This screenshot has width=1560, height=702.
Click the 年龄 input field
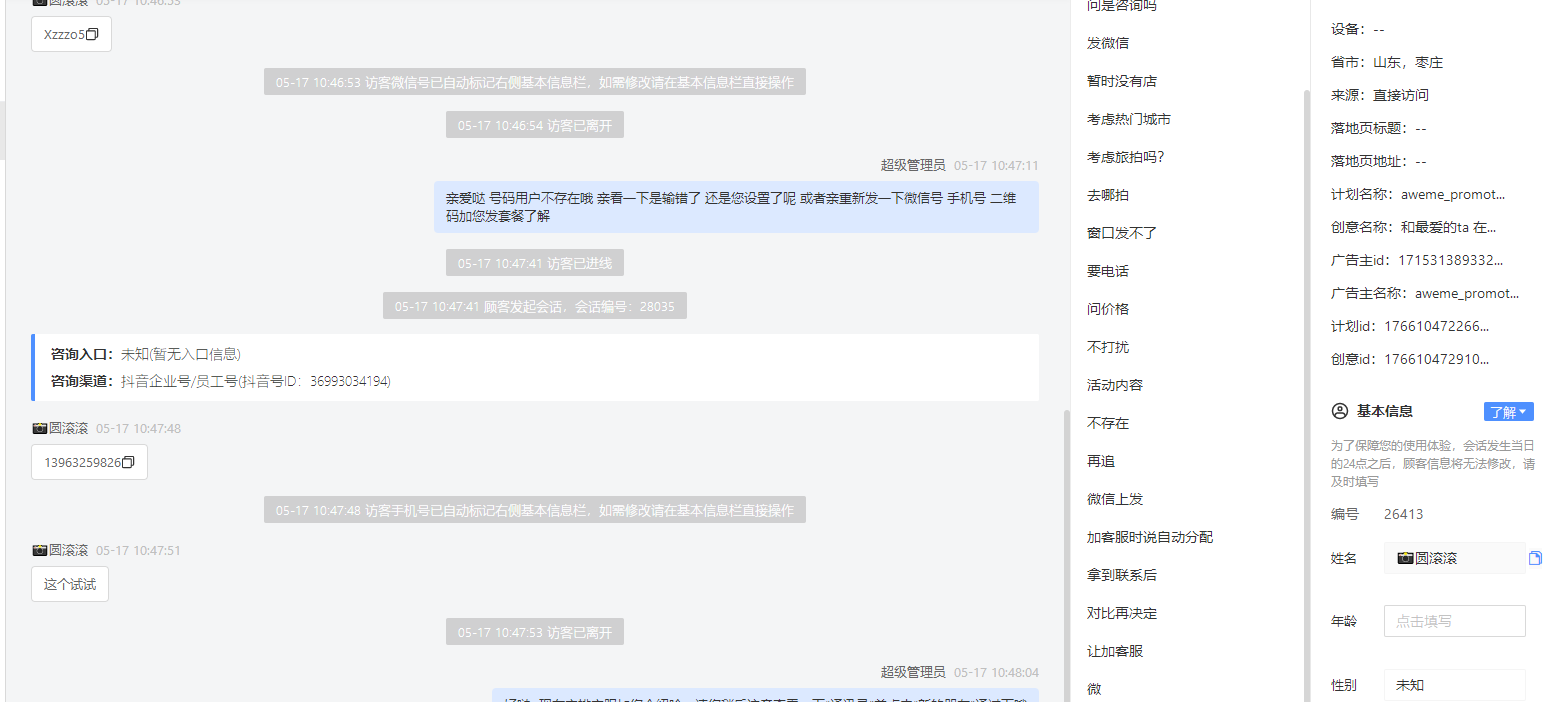(x=1454, y=621)
